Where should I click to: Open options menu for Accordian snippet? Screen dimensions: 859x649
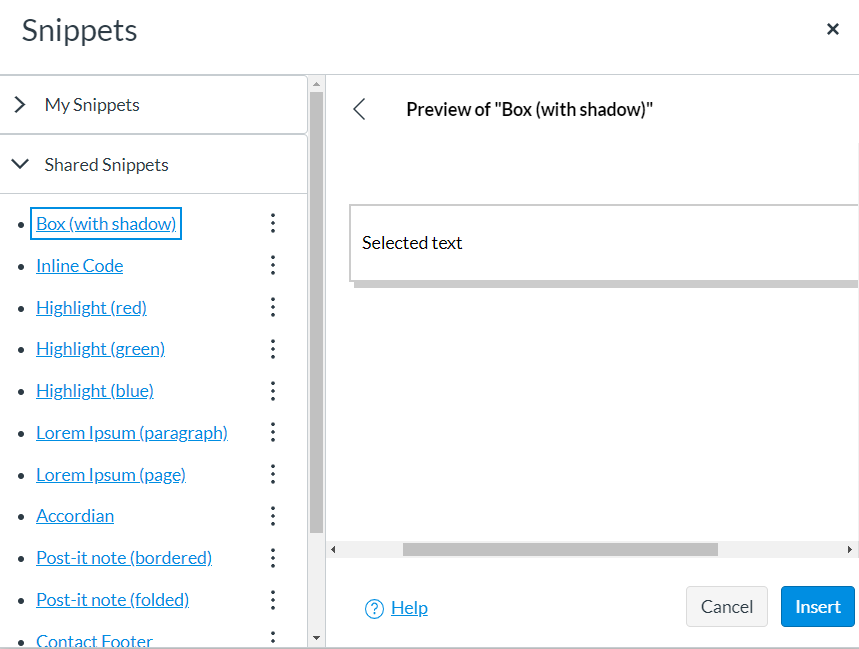[273, 516]
